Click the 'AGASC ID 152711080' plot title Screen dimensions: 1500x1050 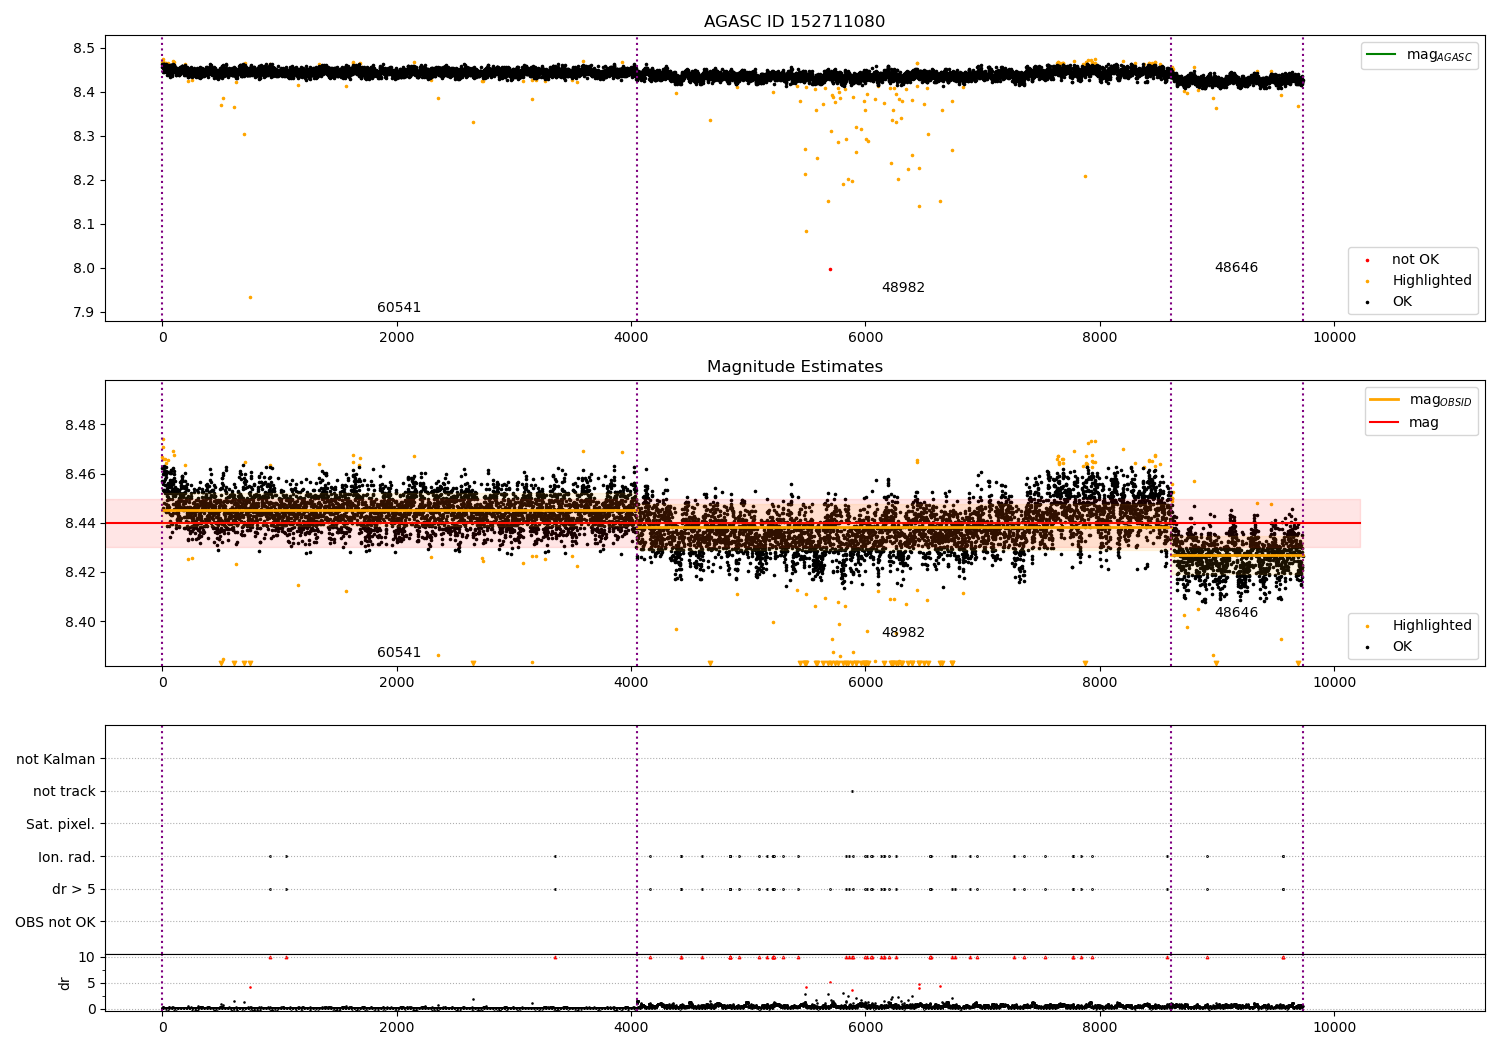tap(794, 22)
